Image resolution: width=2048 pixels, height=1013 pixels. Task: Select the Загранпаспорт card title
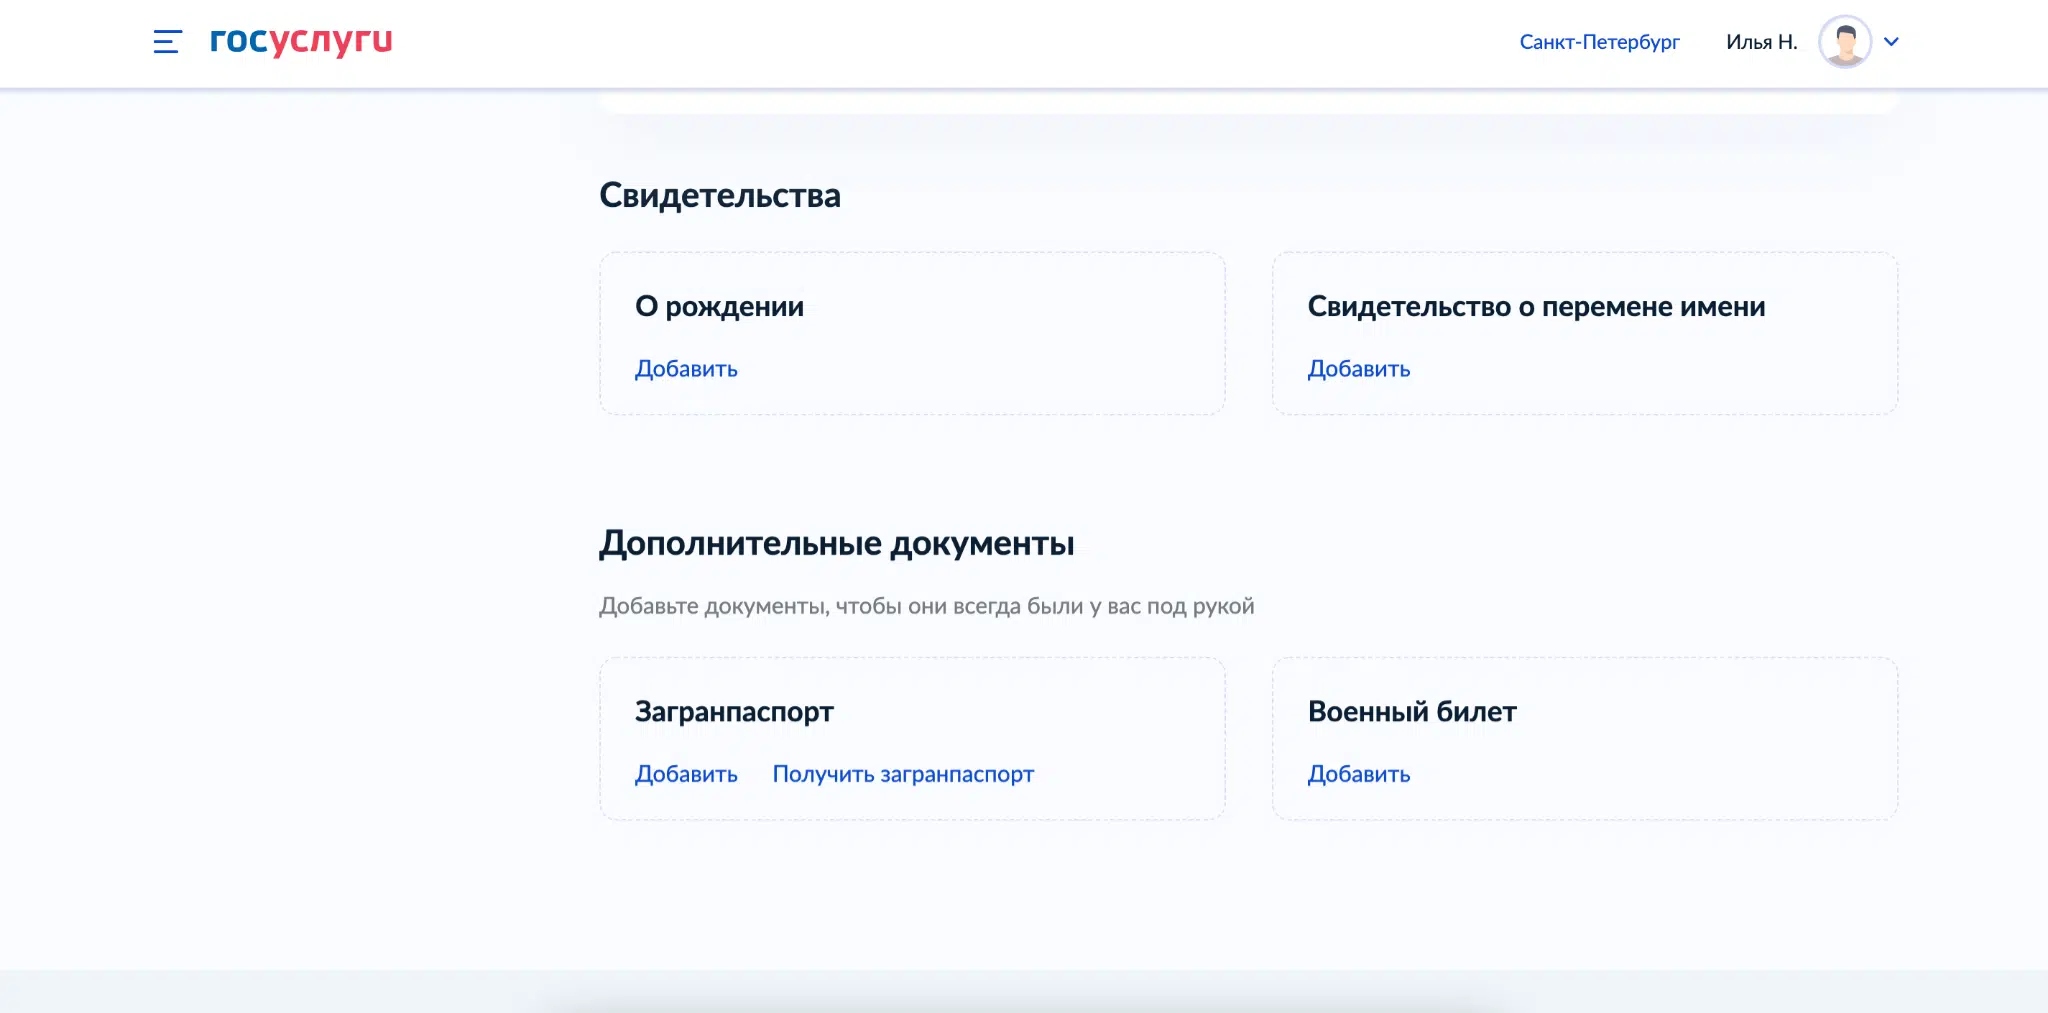point(734,712)
